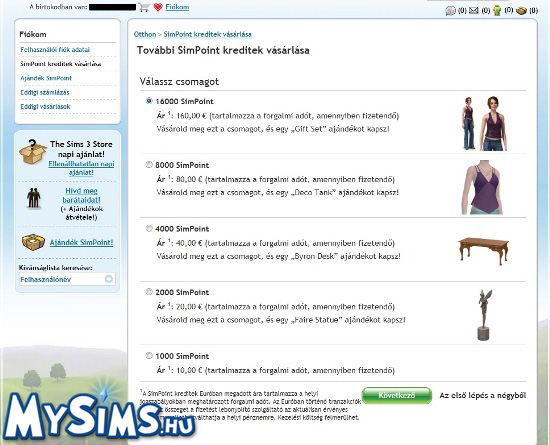Click the green gift icon in header
The height and width of the screenshot is (445, 550).
pyautogui.click(x=497, y=11)
